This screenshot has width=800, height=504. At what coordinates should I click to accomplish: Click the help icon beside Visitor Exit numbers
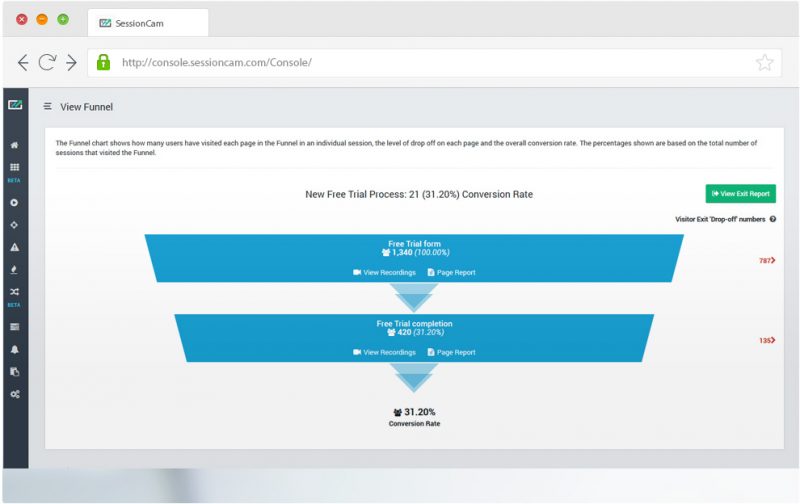(x=773, y=218)
